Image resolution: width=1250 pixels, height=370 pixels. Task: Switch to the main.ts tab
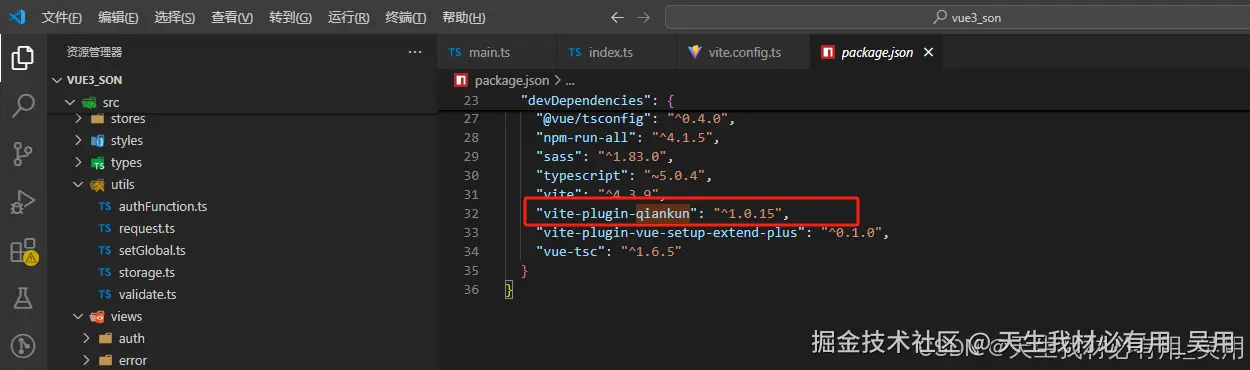click(495, 52)
